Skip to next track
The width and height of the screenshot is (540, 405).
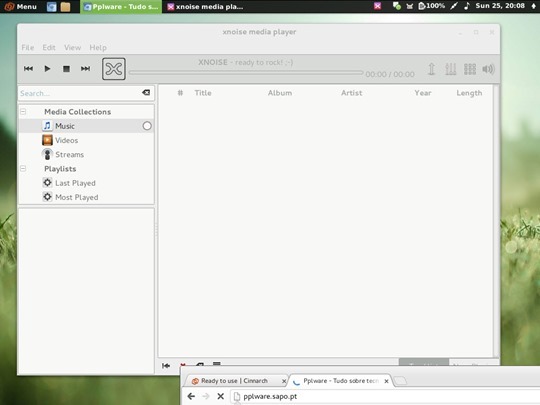click(x=85, y=69)
